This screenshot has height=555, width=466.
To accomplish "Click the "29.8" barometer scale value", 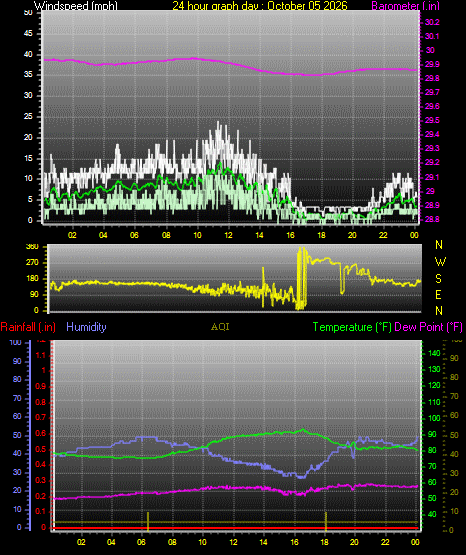I will coord(432,78).
